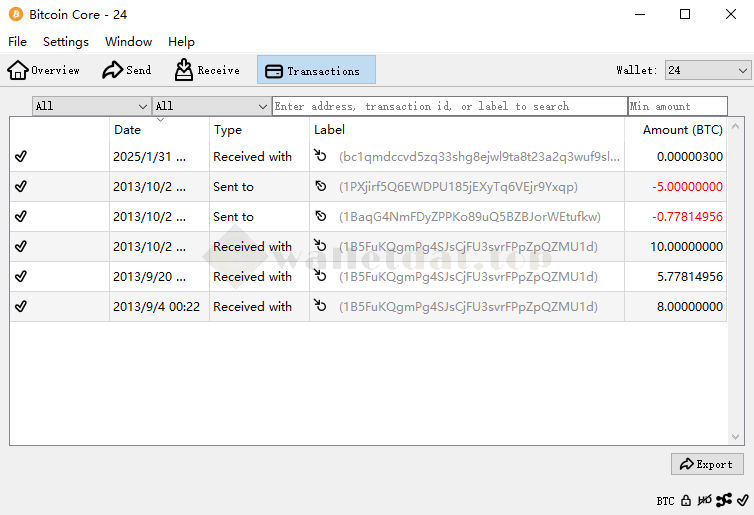Sort by the Amount (BTC) column header

(682, 130)
